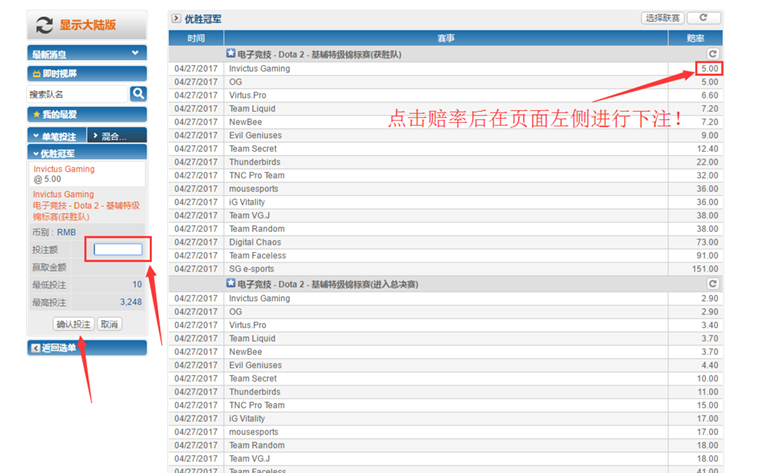
Task: Click the 投注额 stake amount input
Action: click(118, 249)
